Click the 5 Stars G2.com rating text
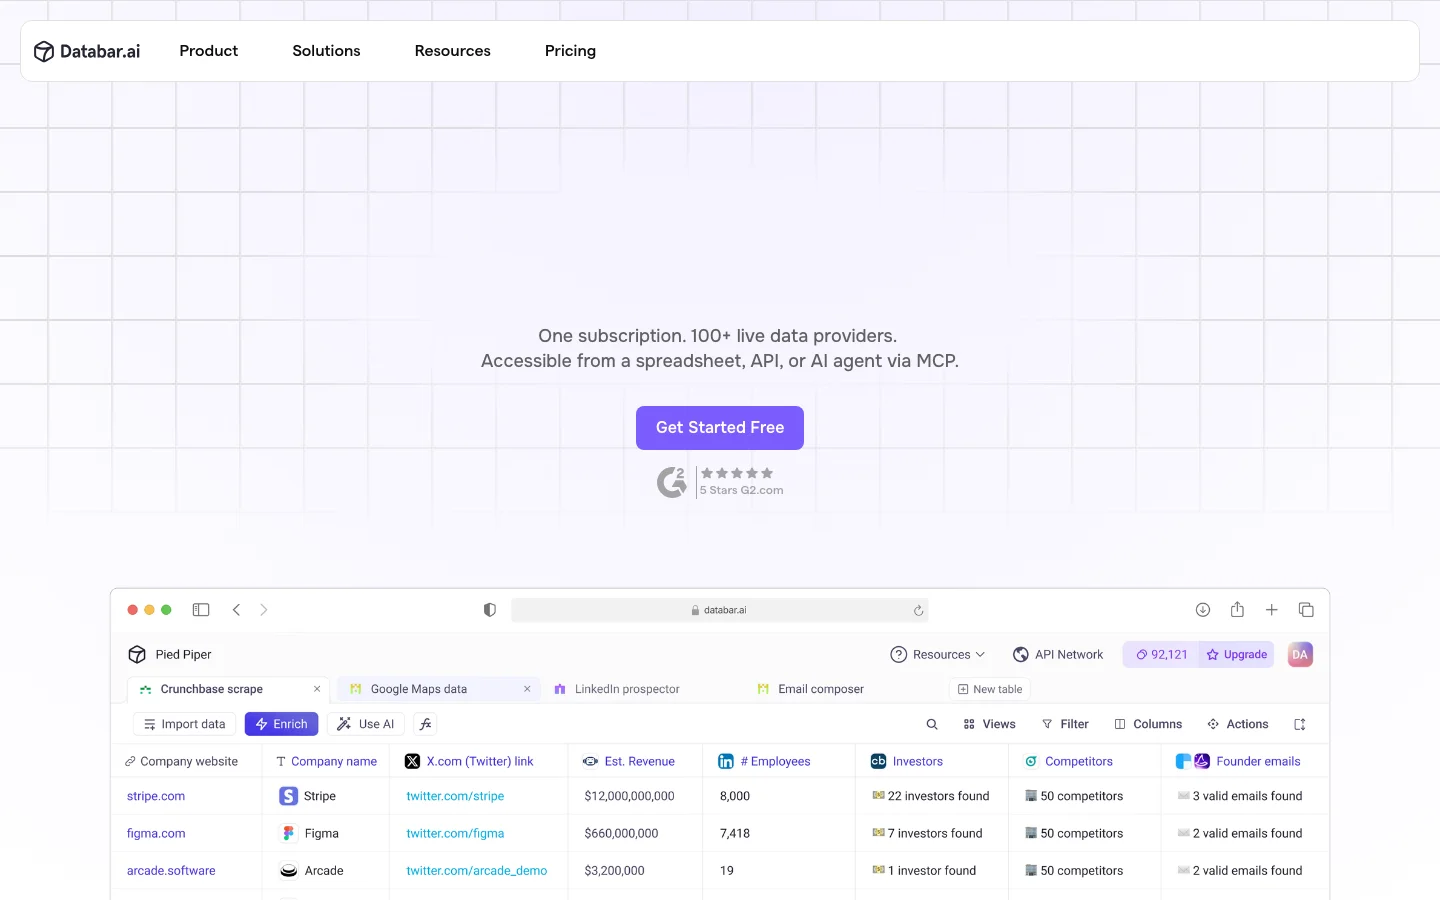 click(x=741, y=490)
